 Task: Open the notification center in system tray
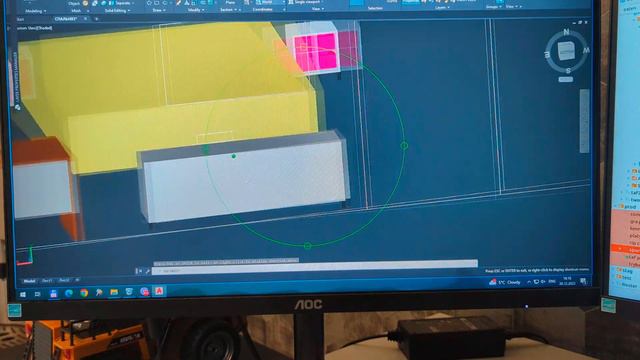583,281
